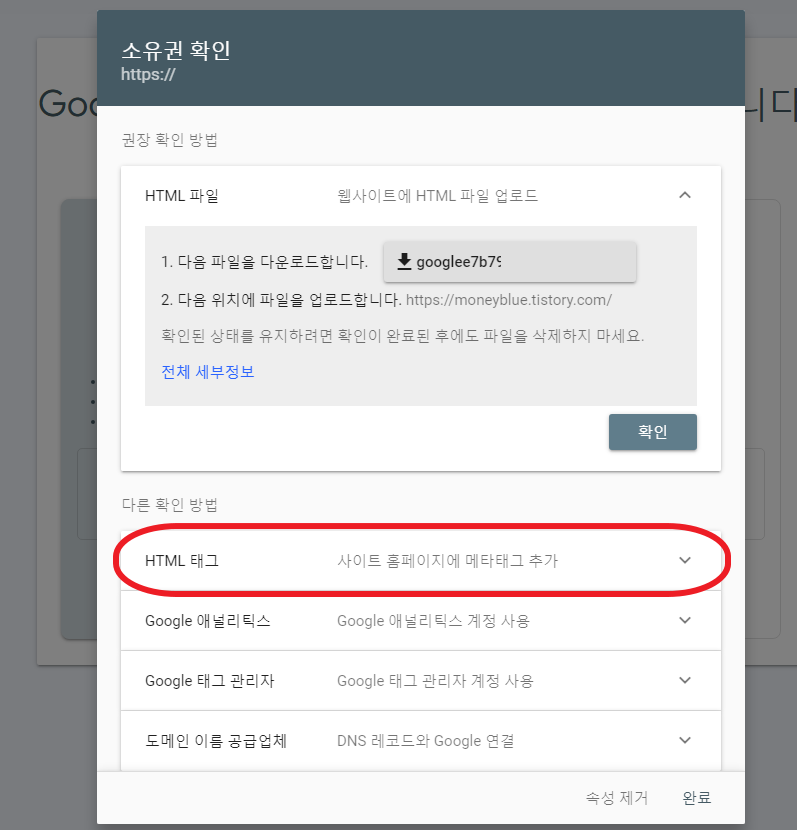Click 속성 제거 button
The width and height of the screenshot is (797, 830).
point(617,798)
